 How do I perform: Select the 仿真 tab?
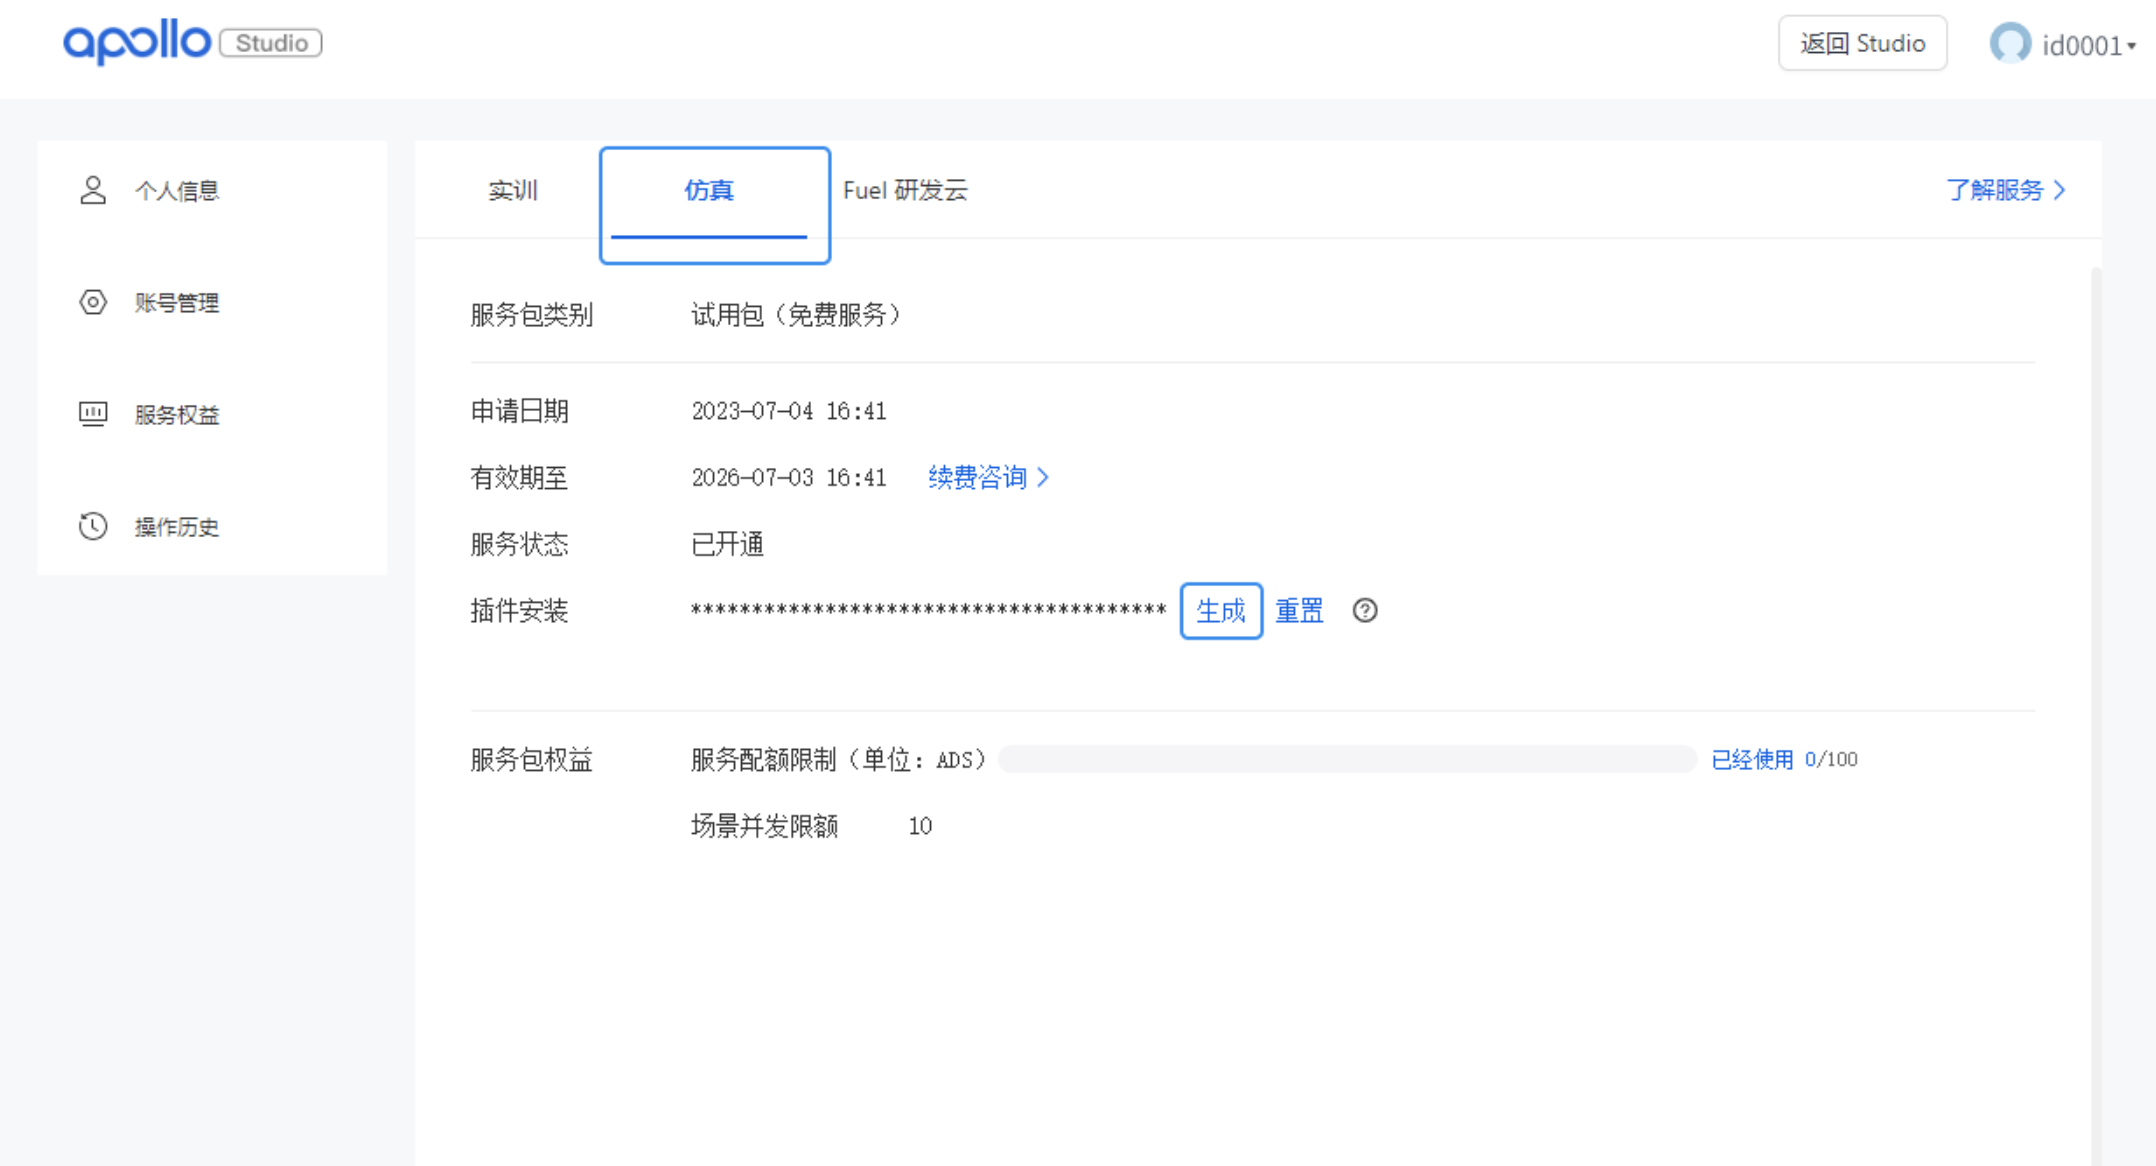pyautogui.click(x=710, y=191)
